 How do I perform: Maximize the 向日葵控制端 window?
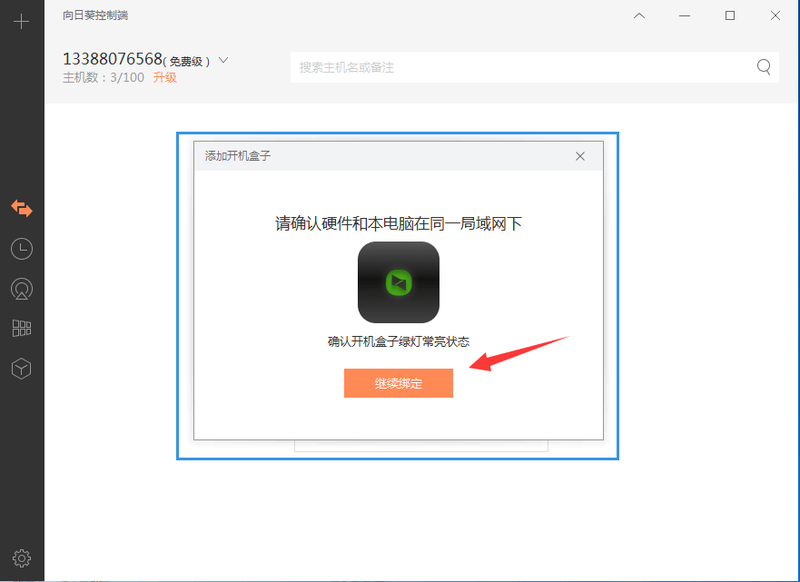point(730,16)
